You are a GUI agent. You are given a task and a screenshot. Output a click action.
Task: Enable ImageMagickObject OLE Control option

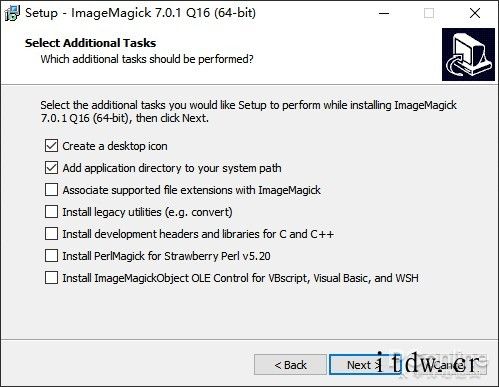(x=51, y=278)
